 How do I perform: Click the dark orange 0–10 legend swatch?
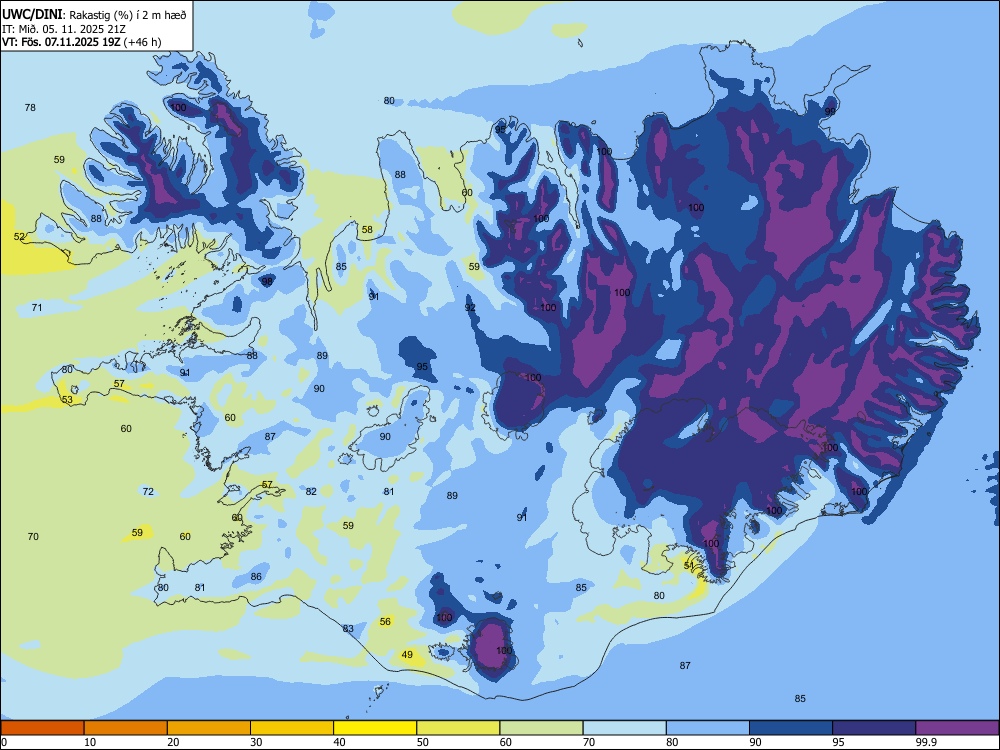coord(42,728)
